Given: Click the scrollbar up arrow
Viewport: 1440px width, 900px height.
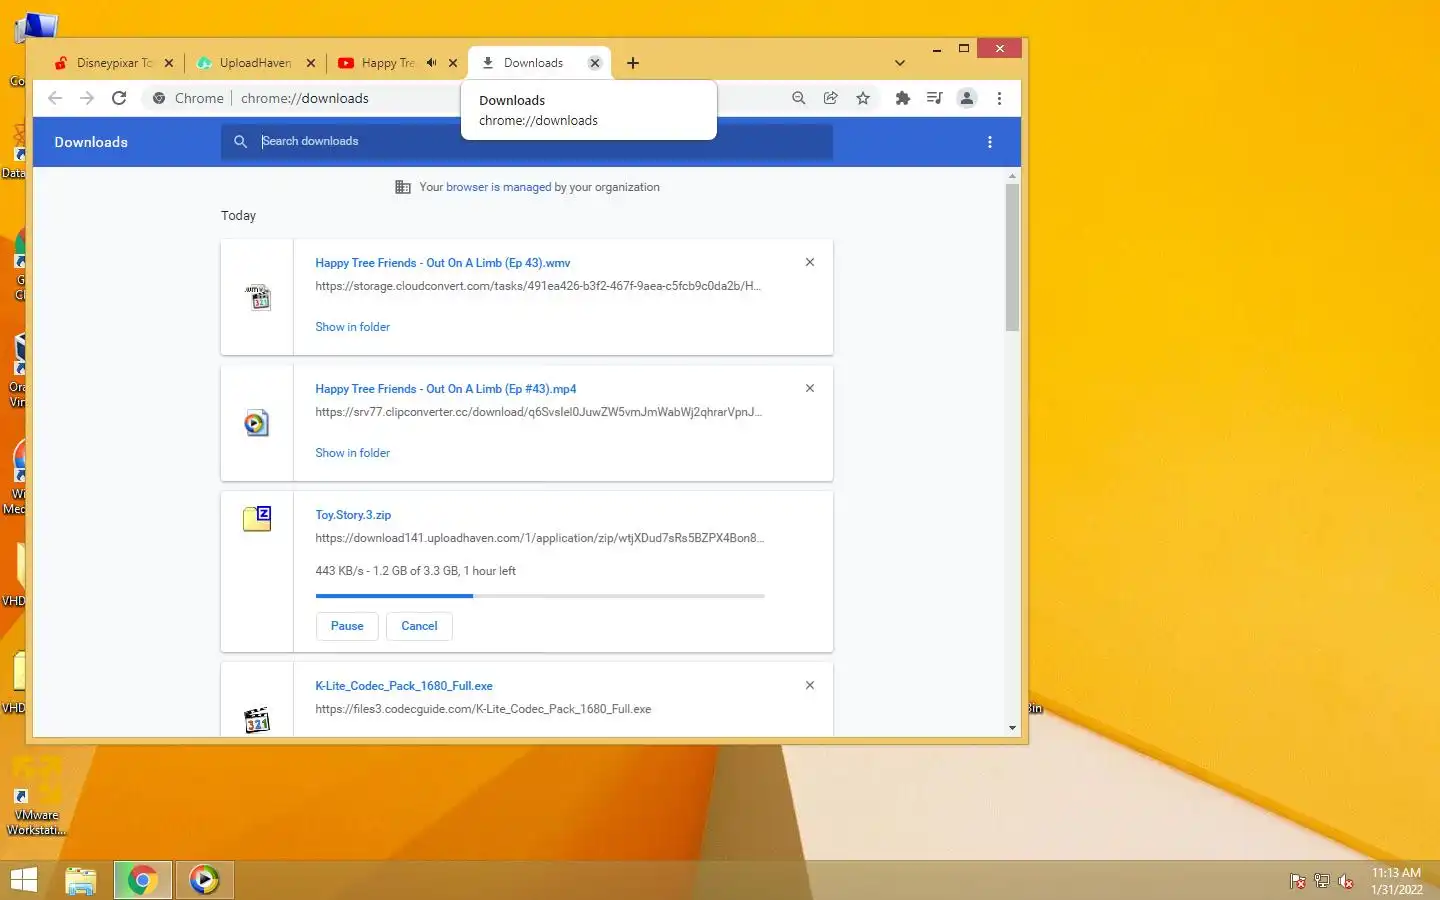Looking at the screenshot, I should point(1012,176).
